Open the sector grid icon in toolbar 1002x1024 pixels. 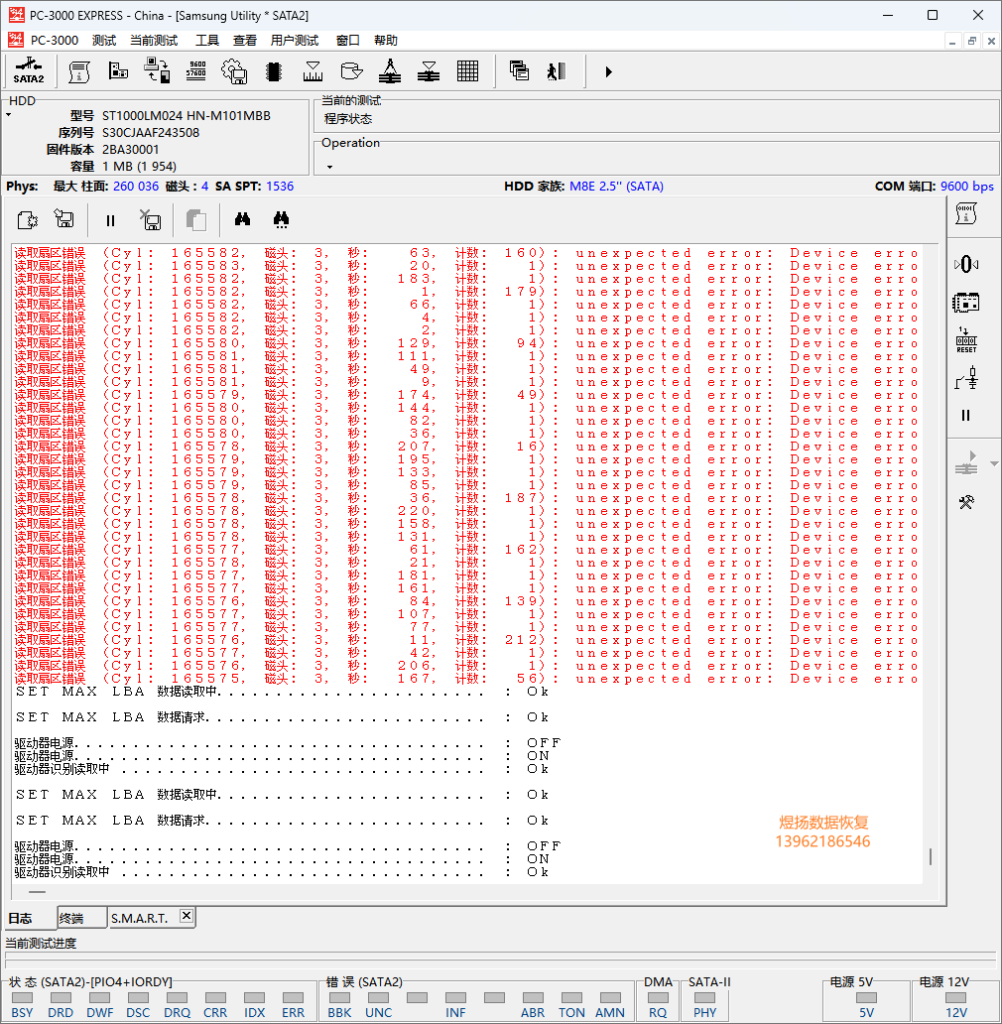[468, 71]
